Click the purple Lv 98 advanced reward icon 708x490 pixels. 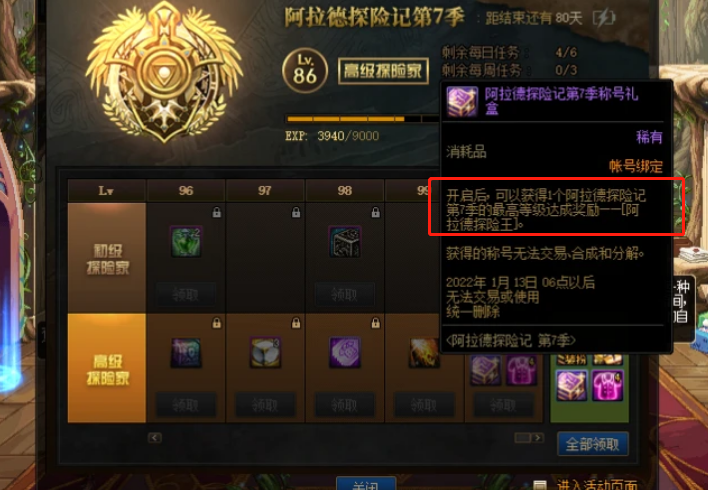point(345,352)
